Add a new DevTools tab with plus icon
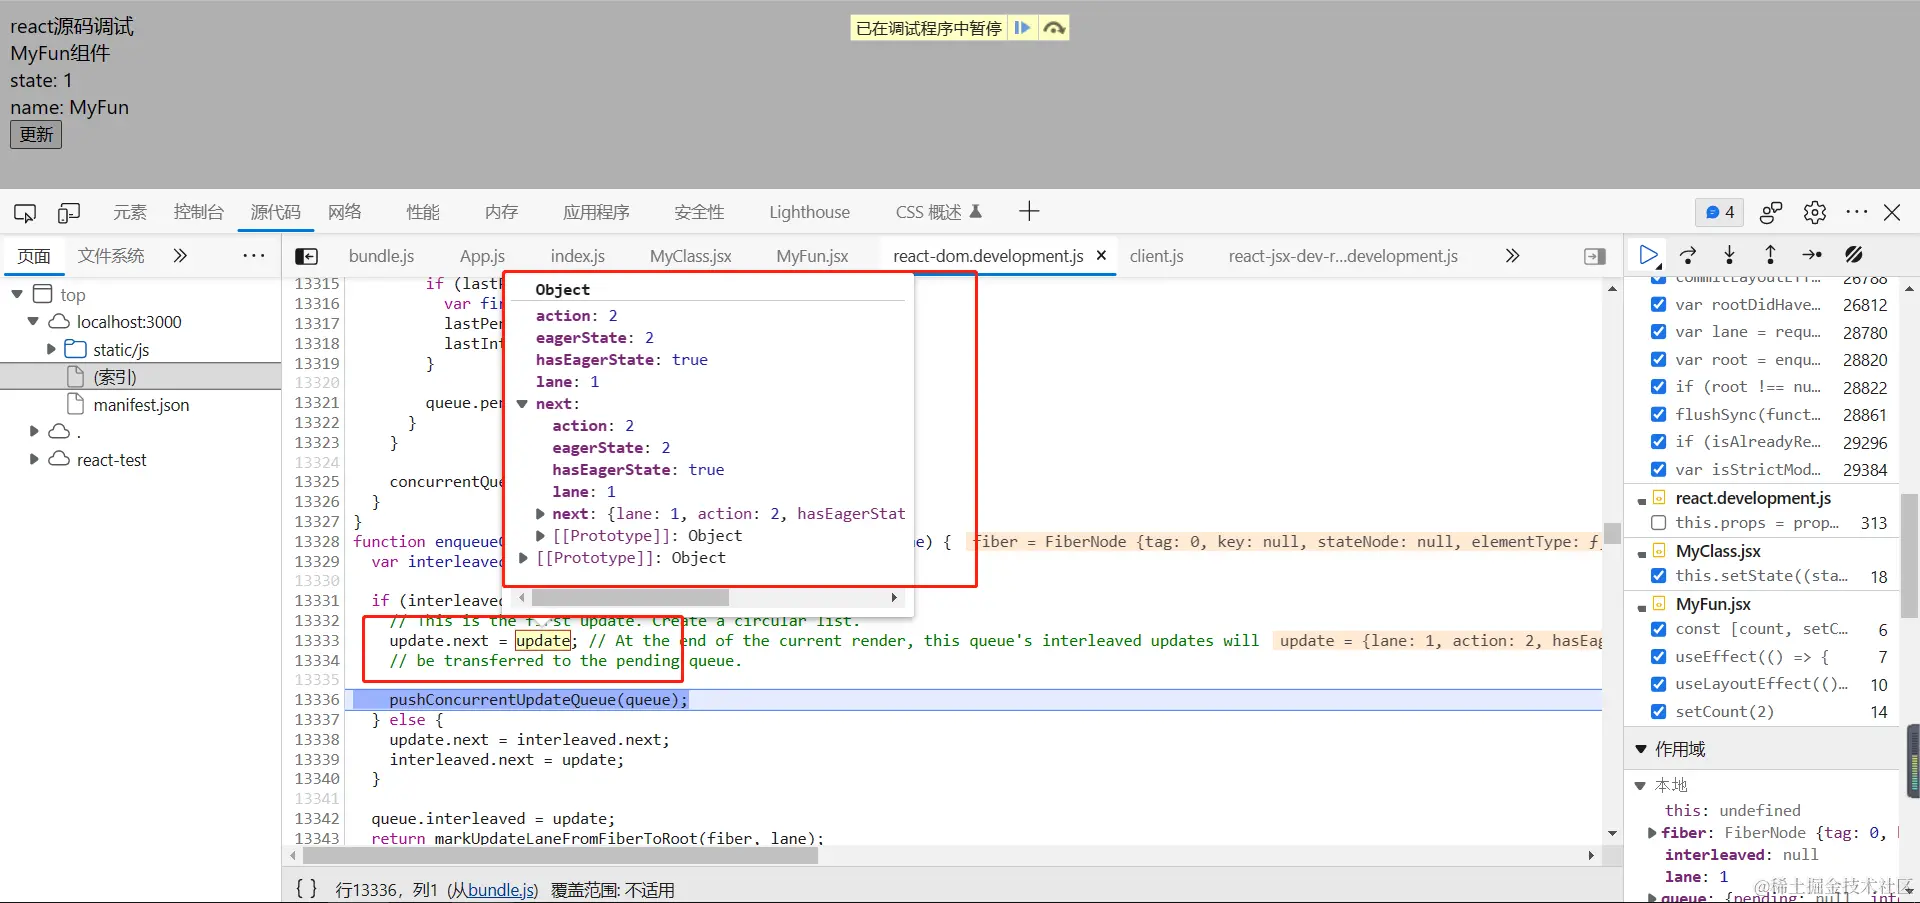Viewport: 1920px width, 903px height. pyautogui.click(x=1029, y=211)
